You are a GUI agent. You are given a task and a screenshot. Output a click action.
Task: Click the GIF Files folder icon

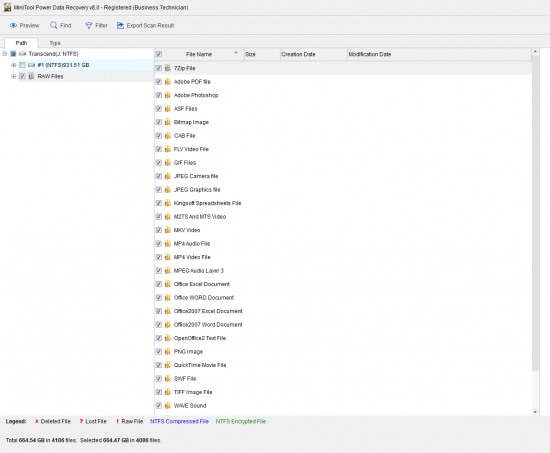[x=168, y=162]
